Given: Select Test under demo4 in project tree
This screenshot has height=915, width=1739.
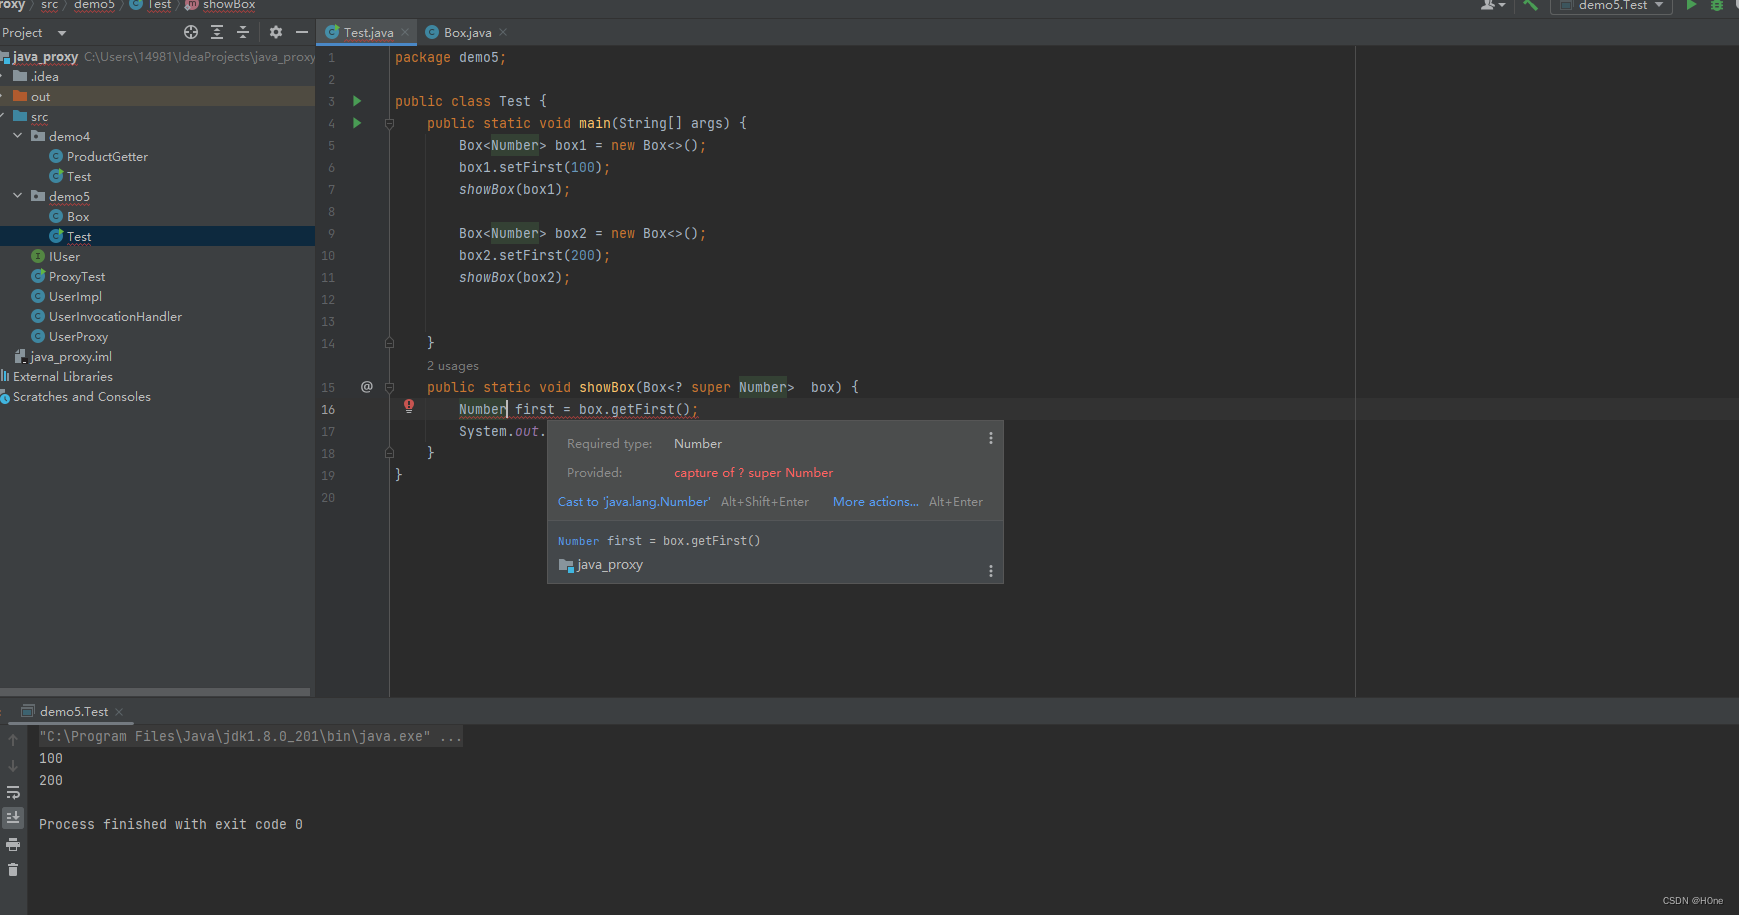Looking at the screenshot, I should click(79, 176).
